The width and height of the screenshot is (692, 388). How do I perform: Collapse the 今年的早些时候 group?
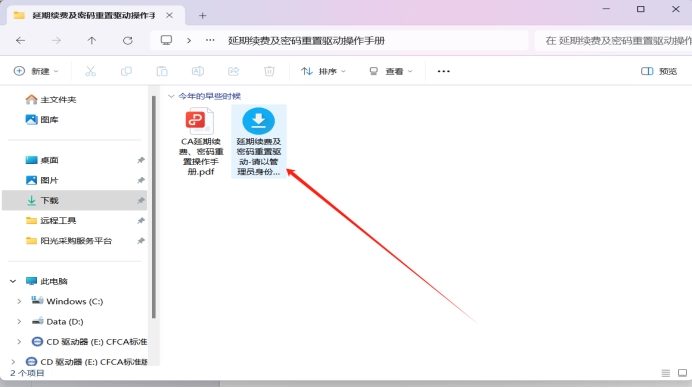pyautogui.click(x=171, y=96)
